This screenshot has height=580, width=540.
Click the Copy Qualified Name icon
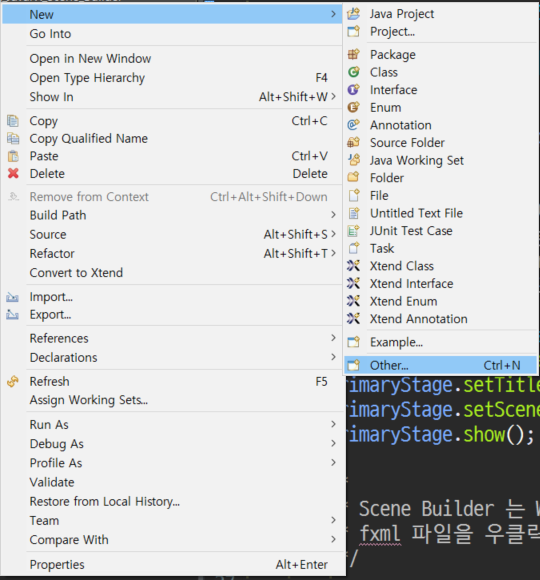point(13,139)
